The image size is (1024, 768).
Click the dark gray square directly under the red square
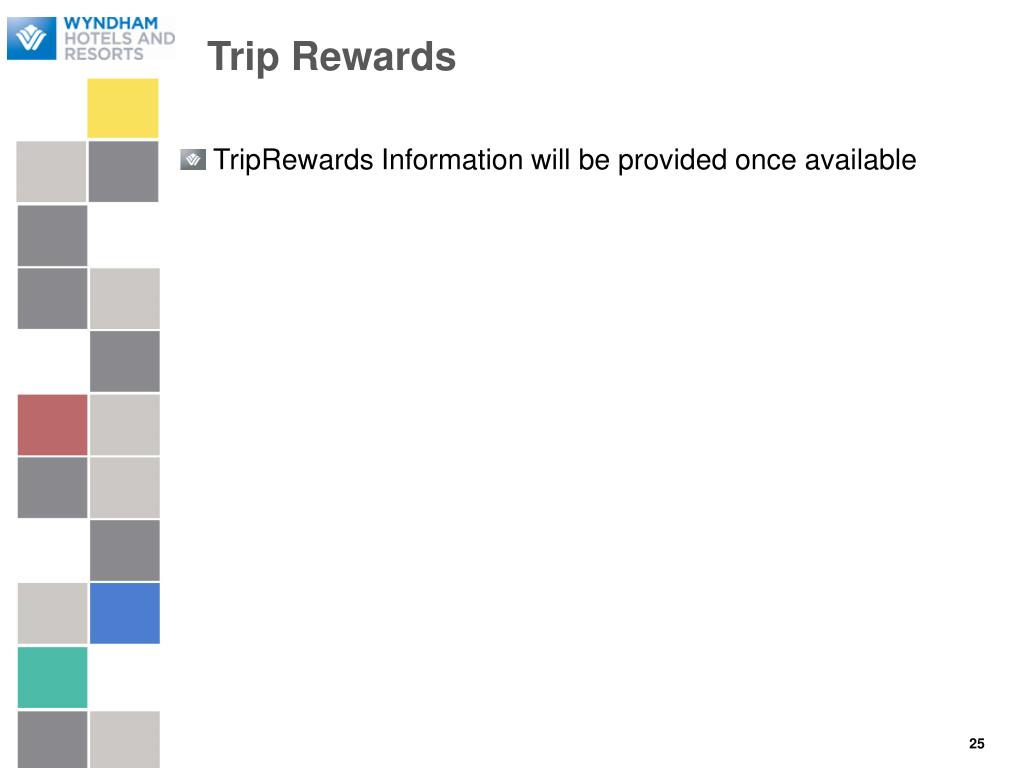tap(52, 487)
